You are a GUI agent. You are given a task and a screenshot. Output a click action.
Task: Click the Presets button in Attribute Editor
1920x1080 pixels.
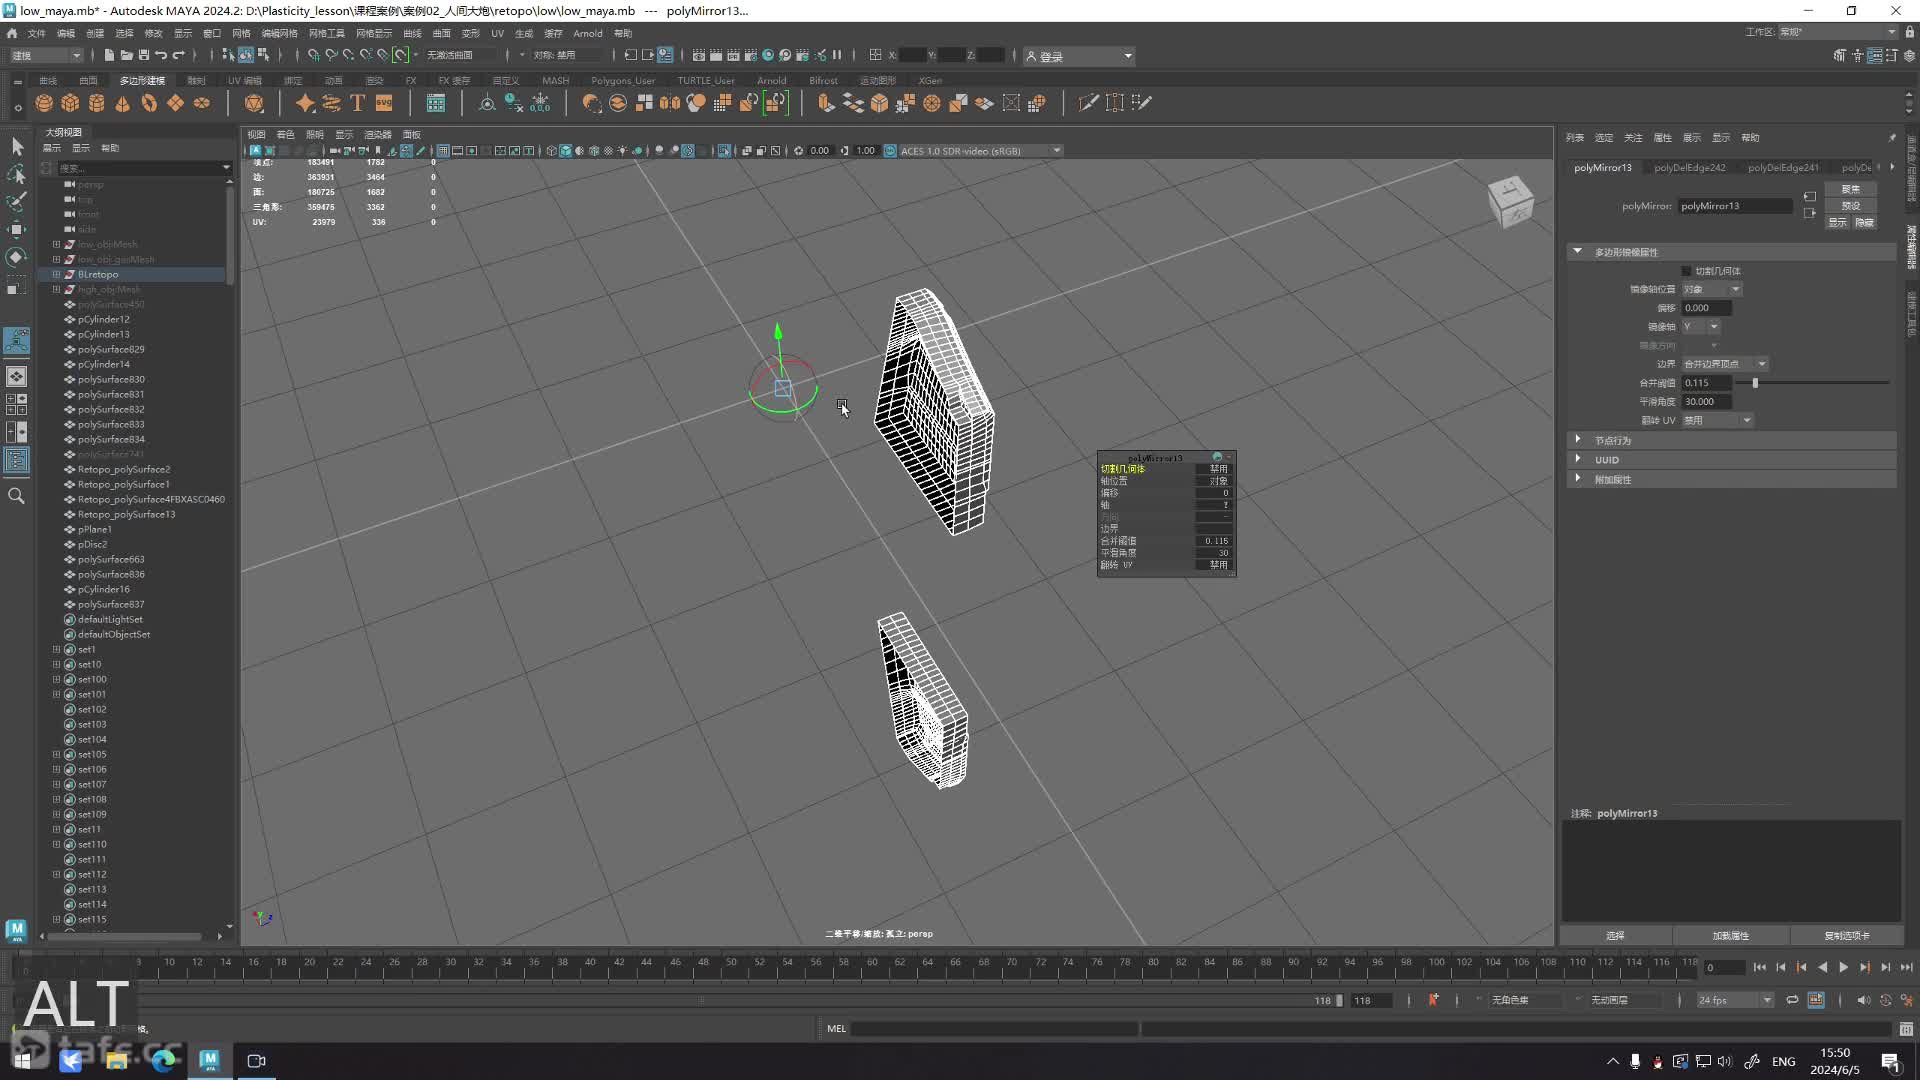(1851, 206)
